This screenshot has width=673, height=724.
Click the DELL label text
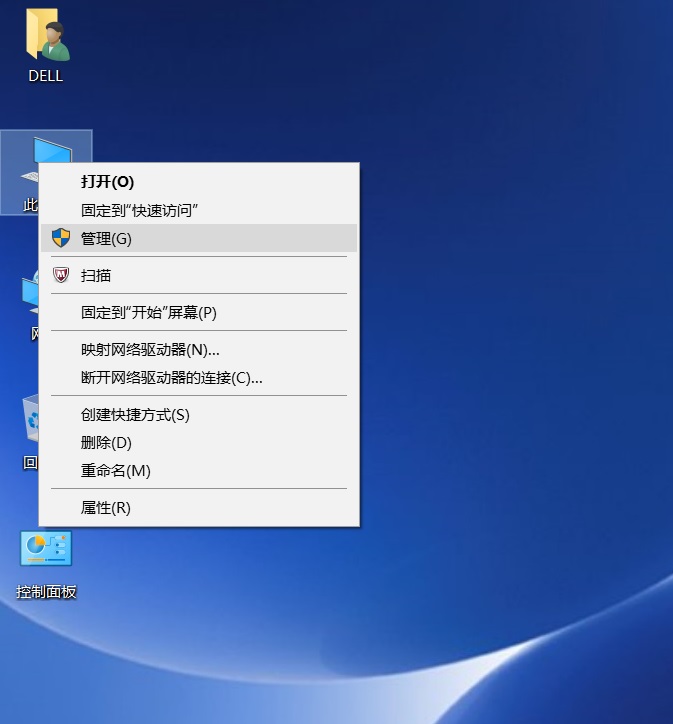(46, 76)
